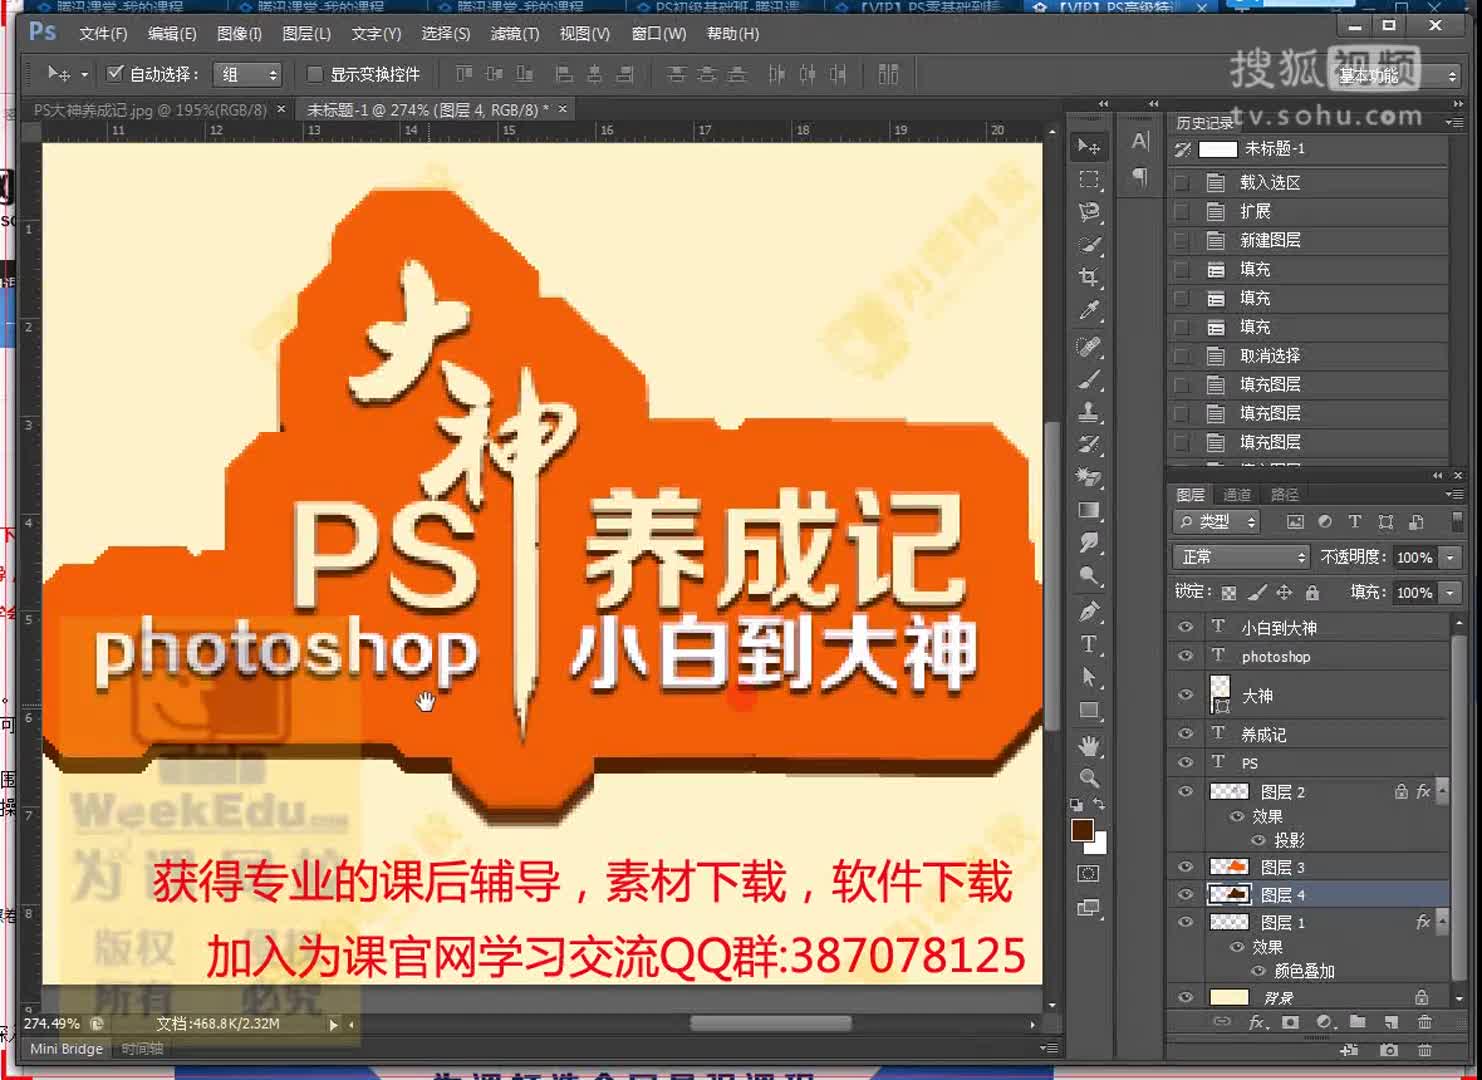Create a new layer
Screen dimensions: 1482x1080
pos(1391,1022)
